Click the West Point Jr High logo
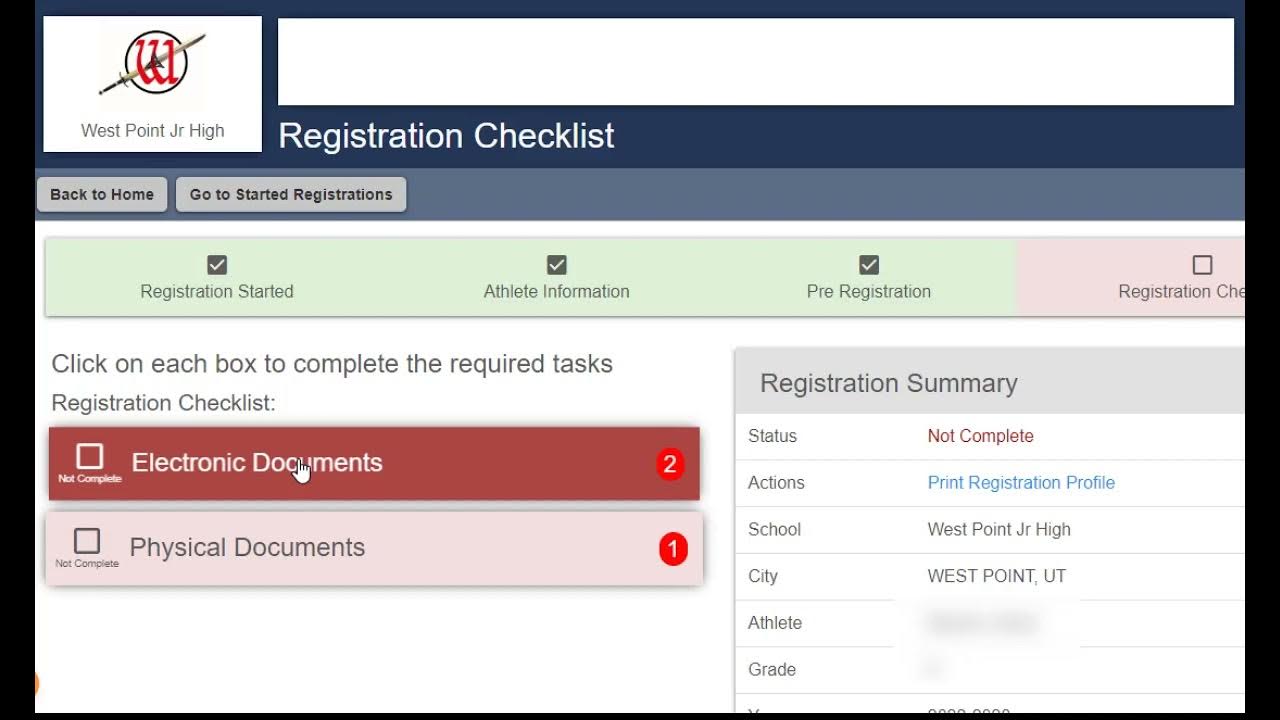1280x720 pixels. pyautogui.click(x=153, y=64)
